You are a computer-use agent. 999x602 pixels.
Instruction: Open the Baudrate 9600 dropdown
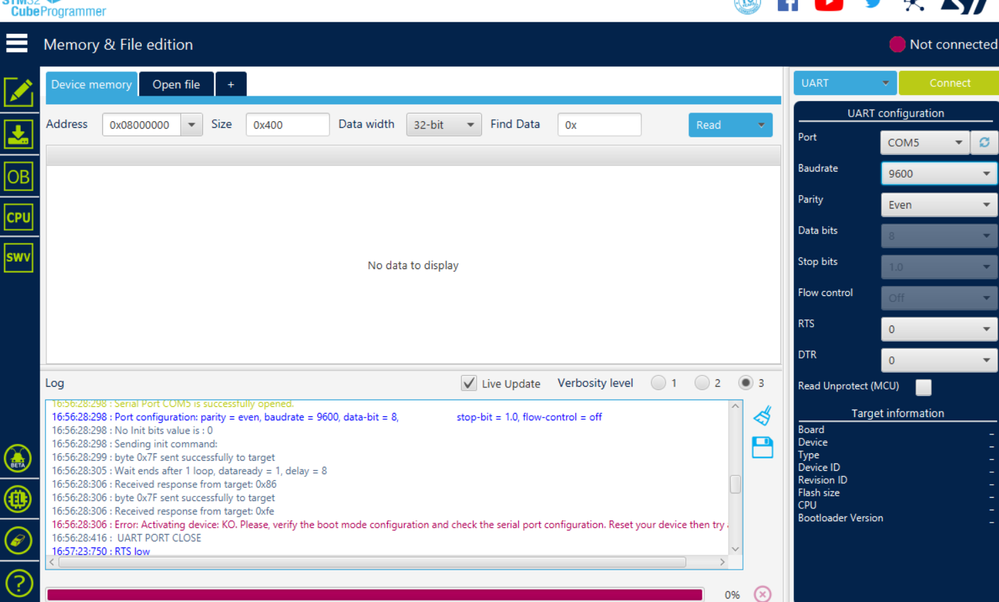939,173
